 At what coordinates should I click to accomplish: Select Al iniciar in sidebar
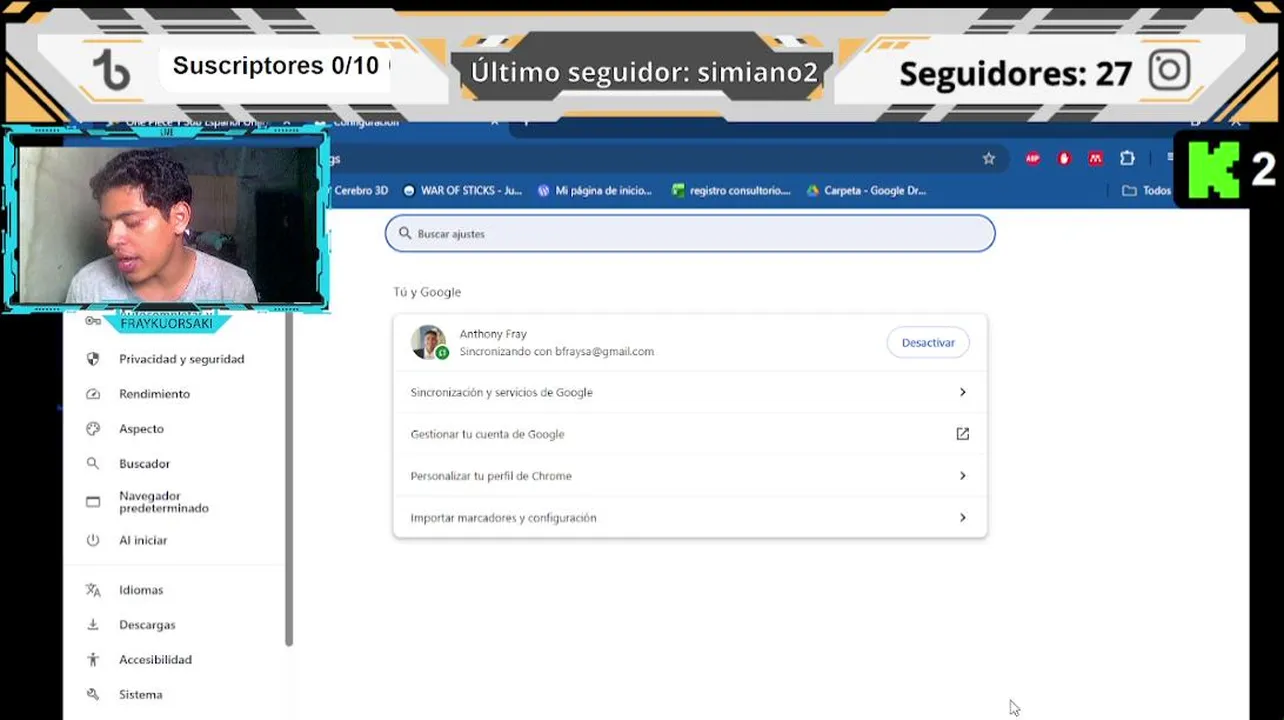pos(142,540)
